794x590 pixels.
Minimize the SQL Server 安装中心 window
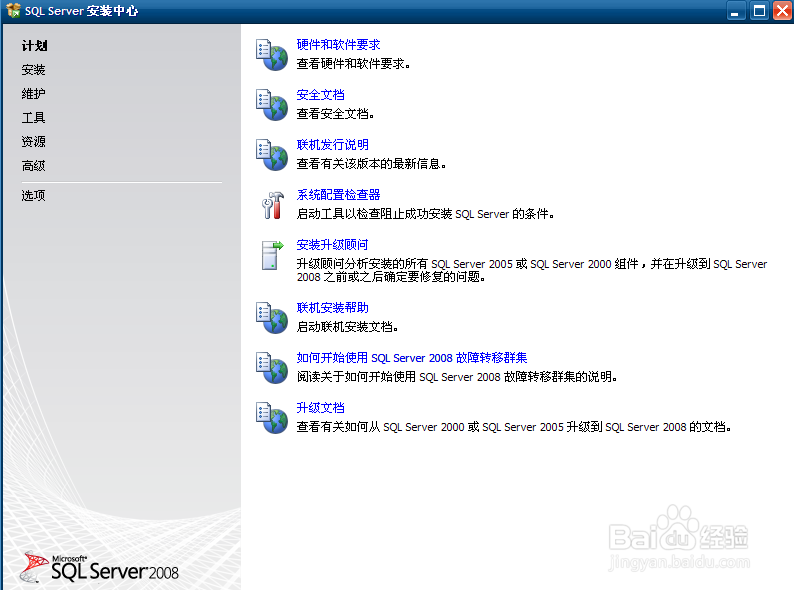(x=735, y=11)
